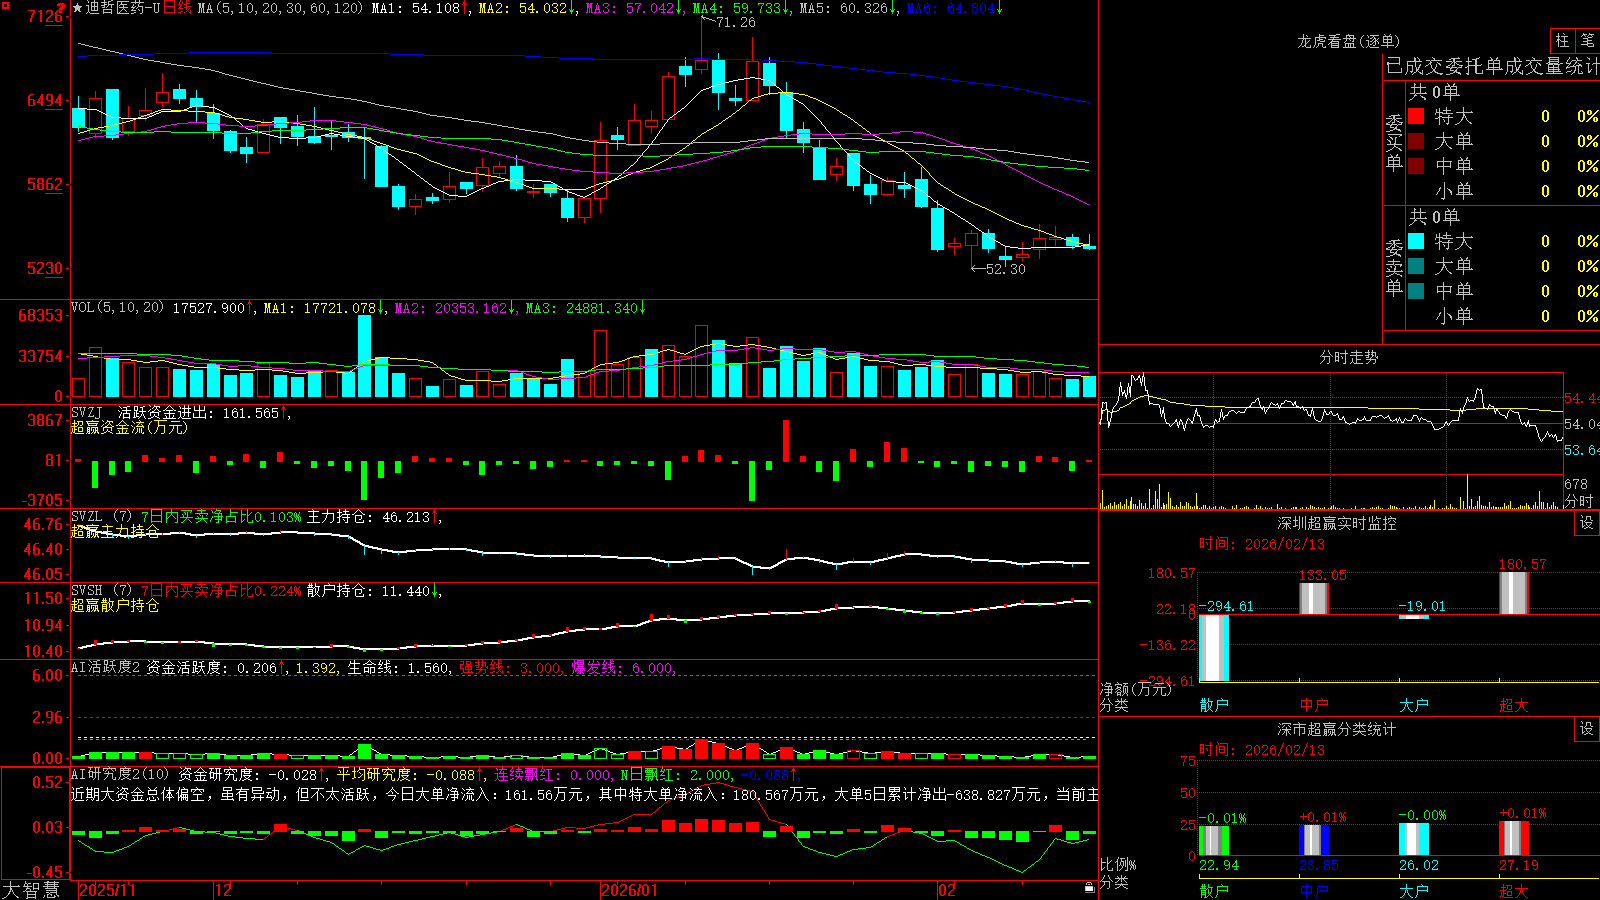Open the MA(5,10,20,30,60,120) indicator parameters

(280, 8)
